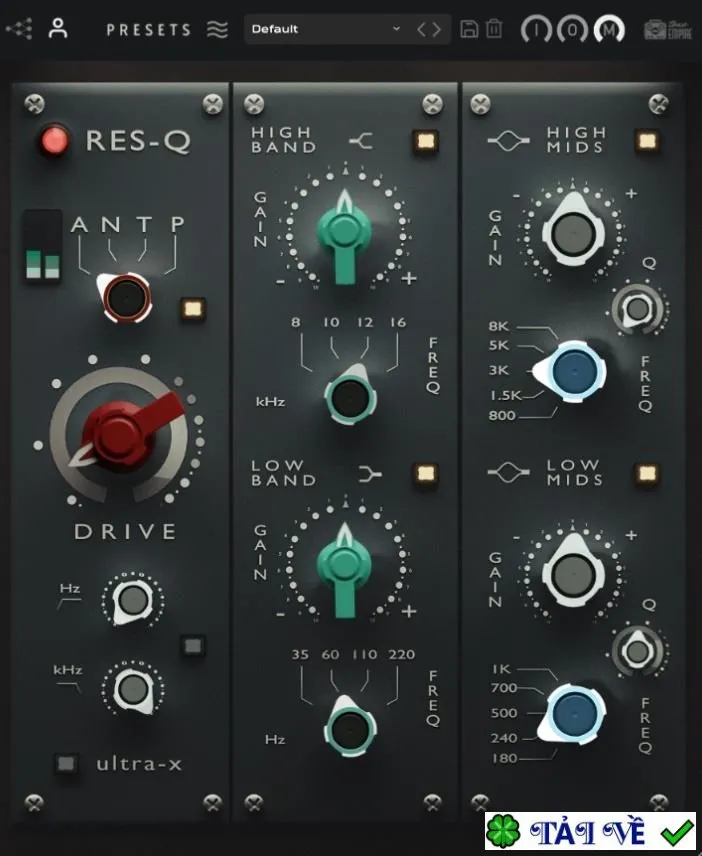Toggle the red RES-Q power button
This screenshot has height=856, width=702.
pyautogui.click(x=55, y=140)
